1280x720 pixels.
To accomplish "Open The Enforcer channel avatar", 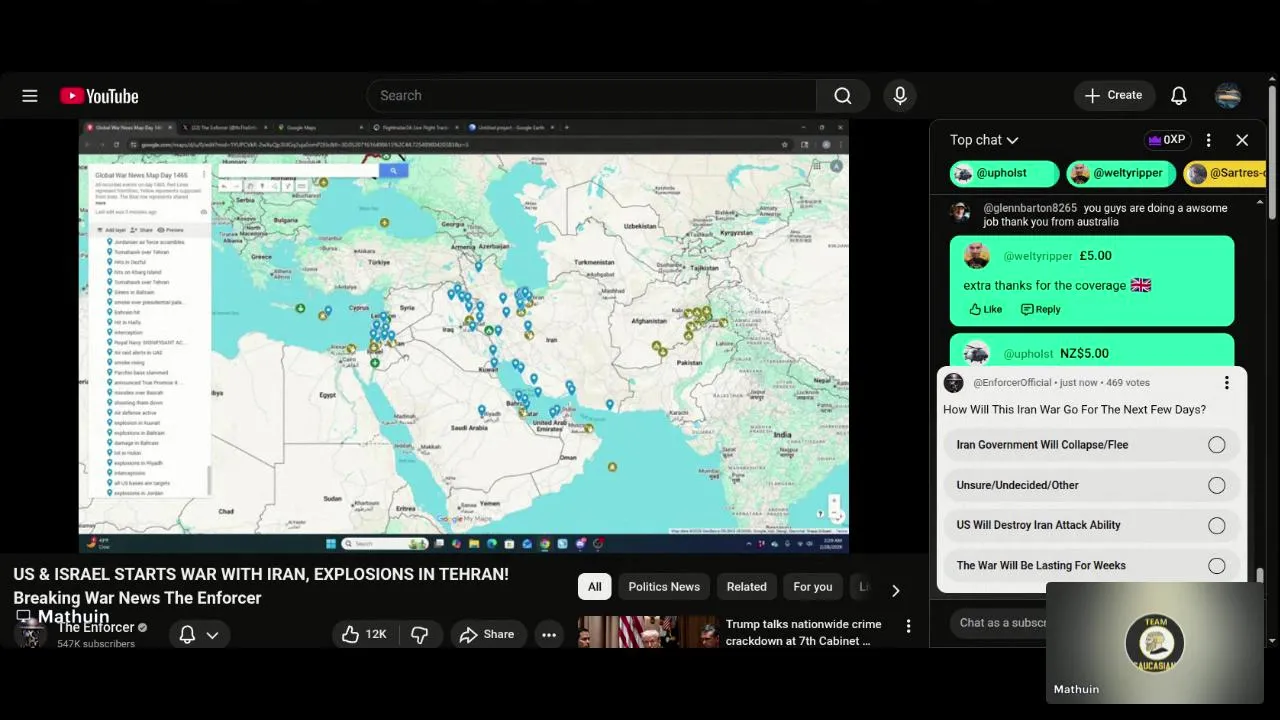I will pos(29,634).
